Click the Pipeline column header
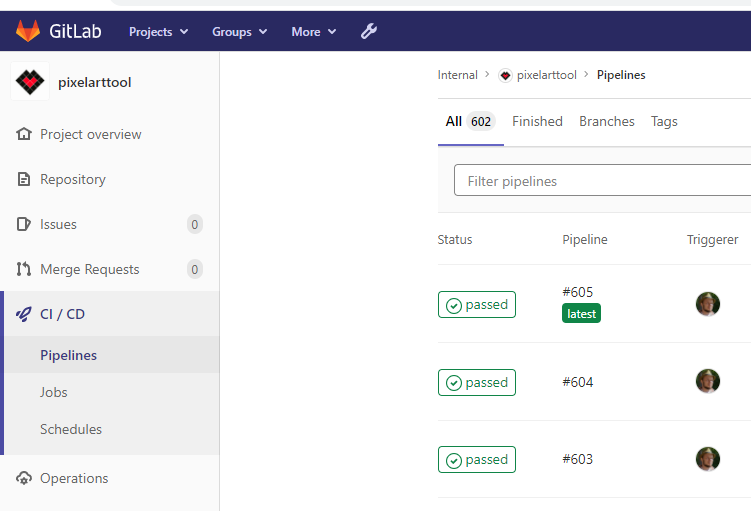Screen dimensions: 751x511 [585, 239]
